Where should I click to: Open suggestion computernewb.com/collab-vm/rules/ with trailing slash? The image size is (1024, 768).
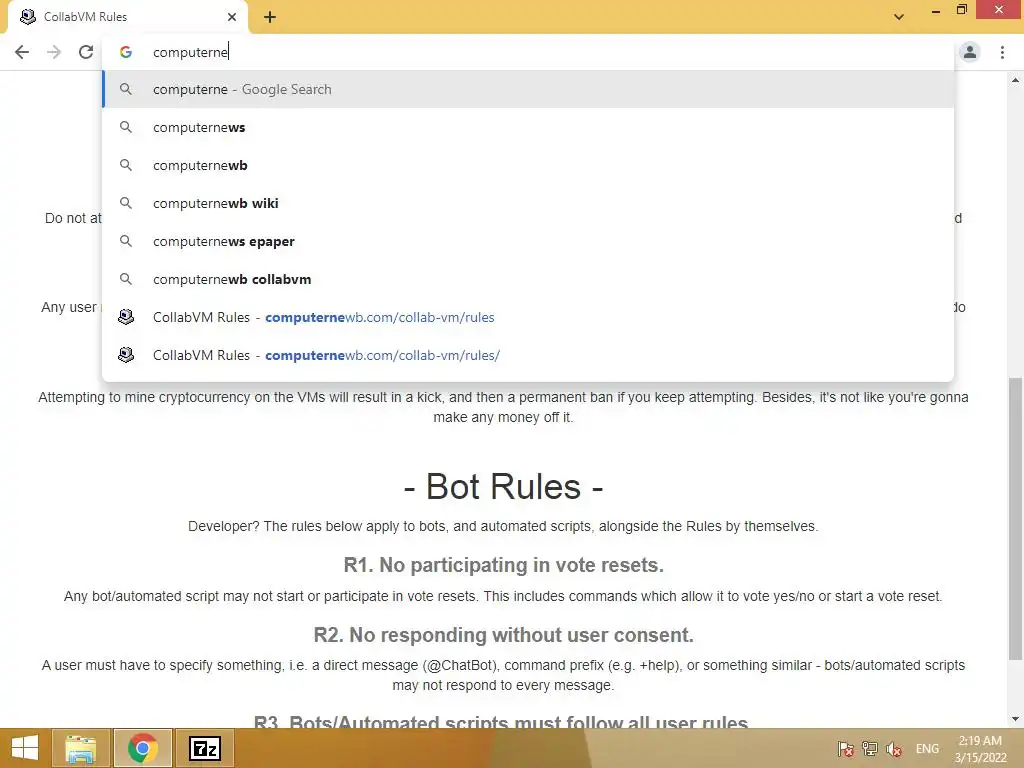pos(528,355)
